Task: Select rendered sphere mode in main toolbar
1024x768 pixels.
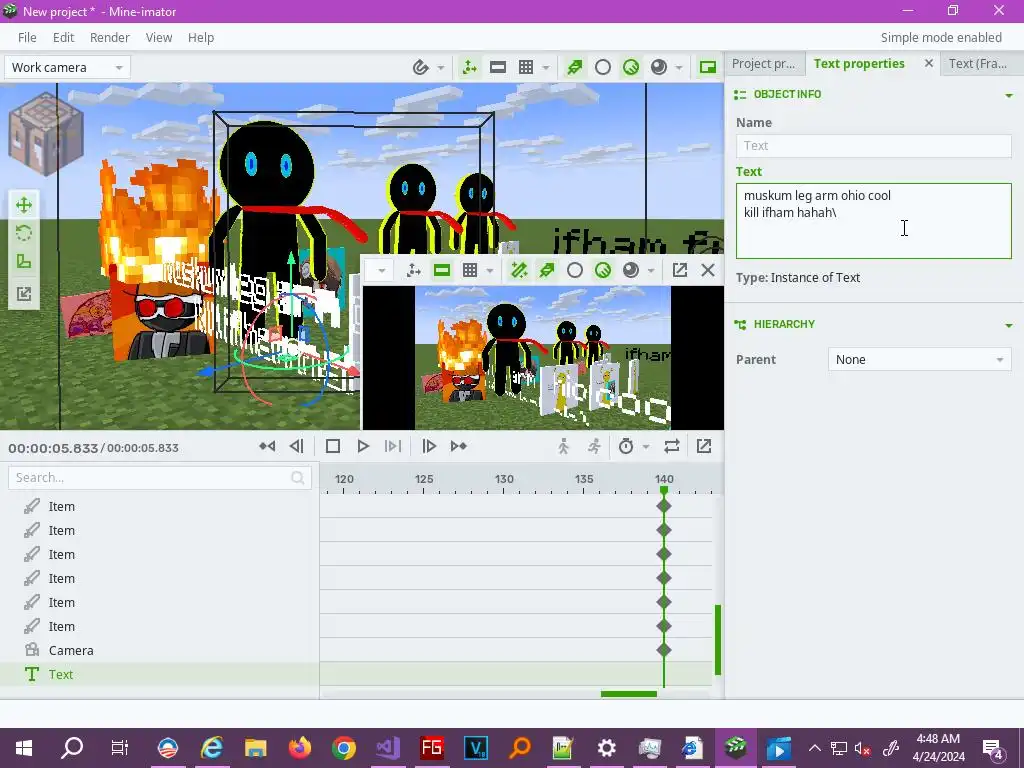Action: pos(659,67)
